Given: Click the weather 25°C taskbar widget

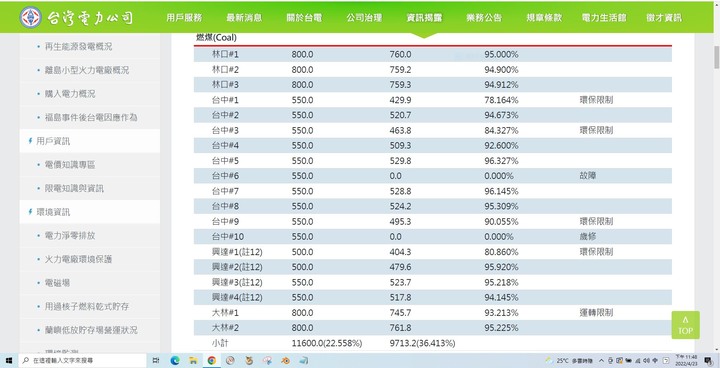Looking at the screenshot, I should (x=569, y=361).
